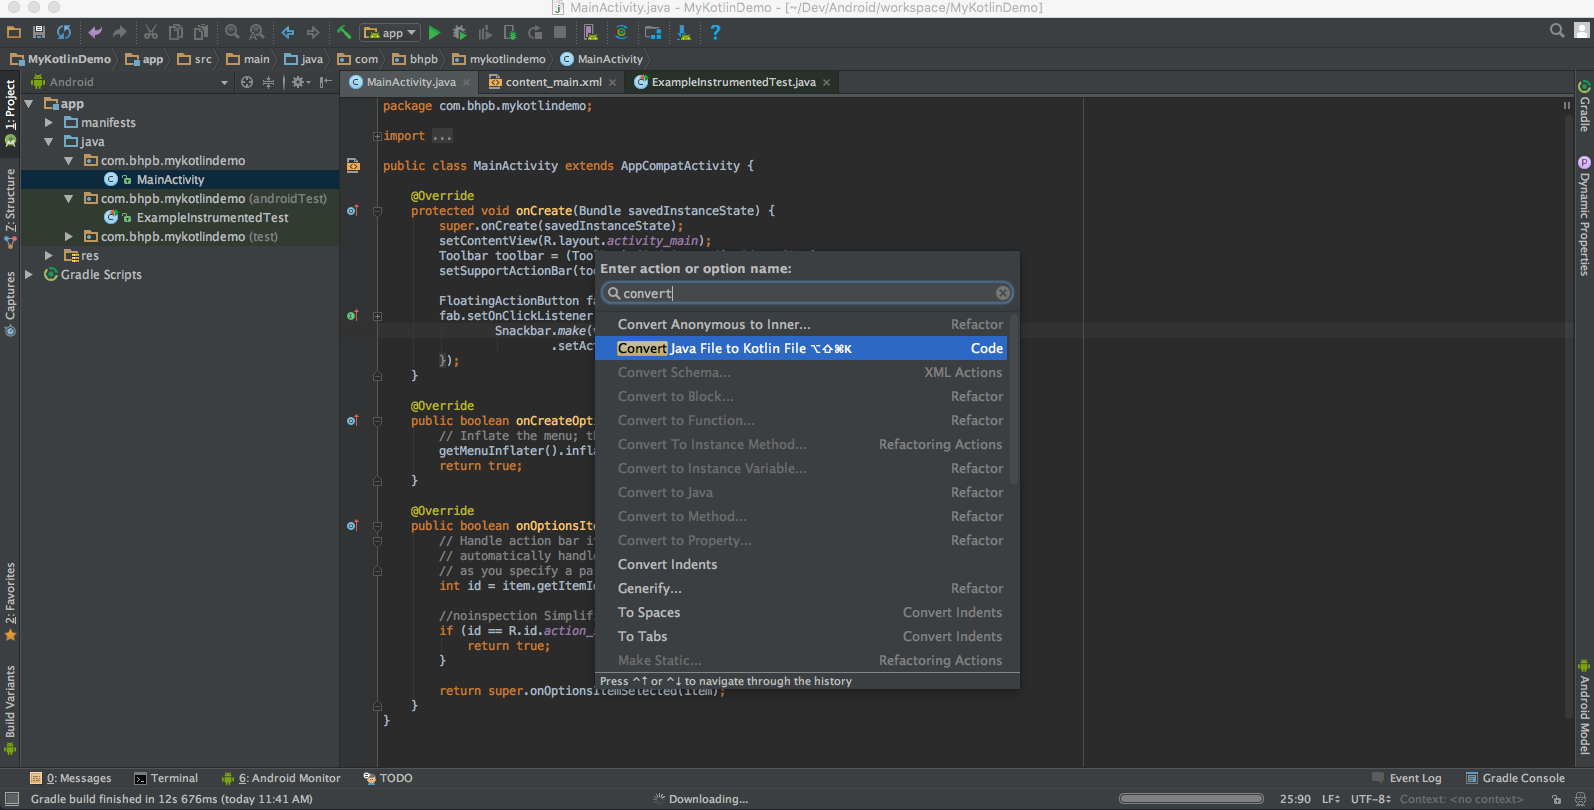
Task: Close the MainActivity.java tab
Action: click(x=466, y=82)
